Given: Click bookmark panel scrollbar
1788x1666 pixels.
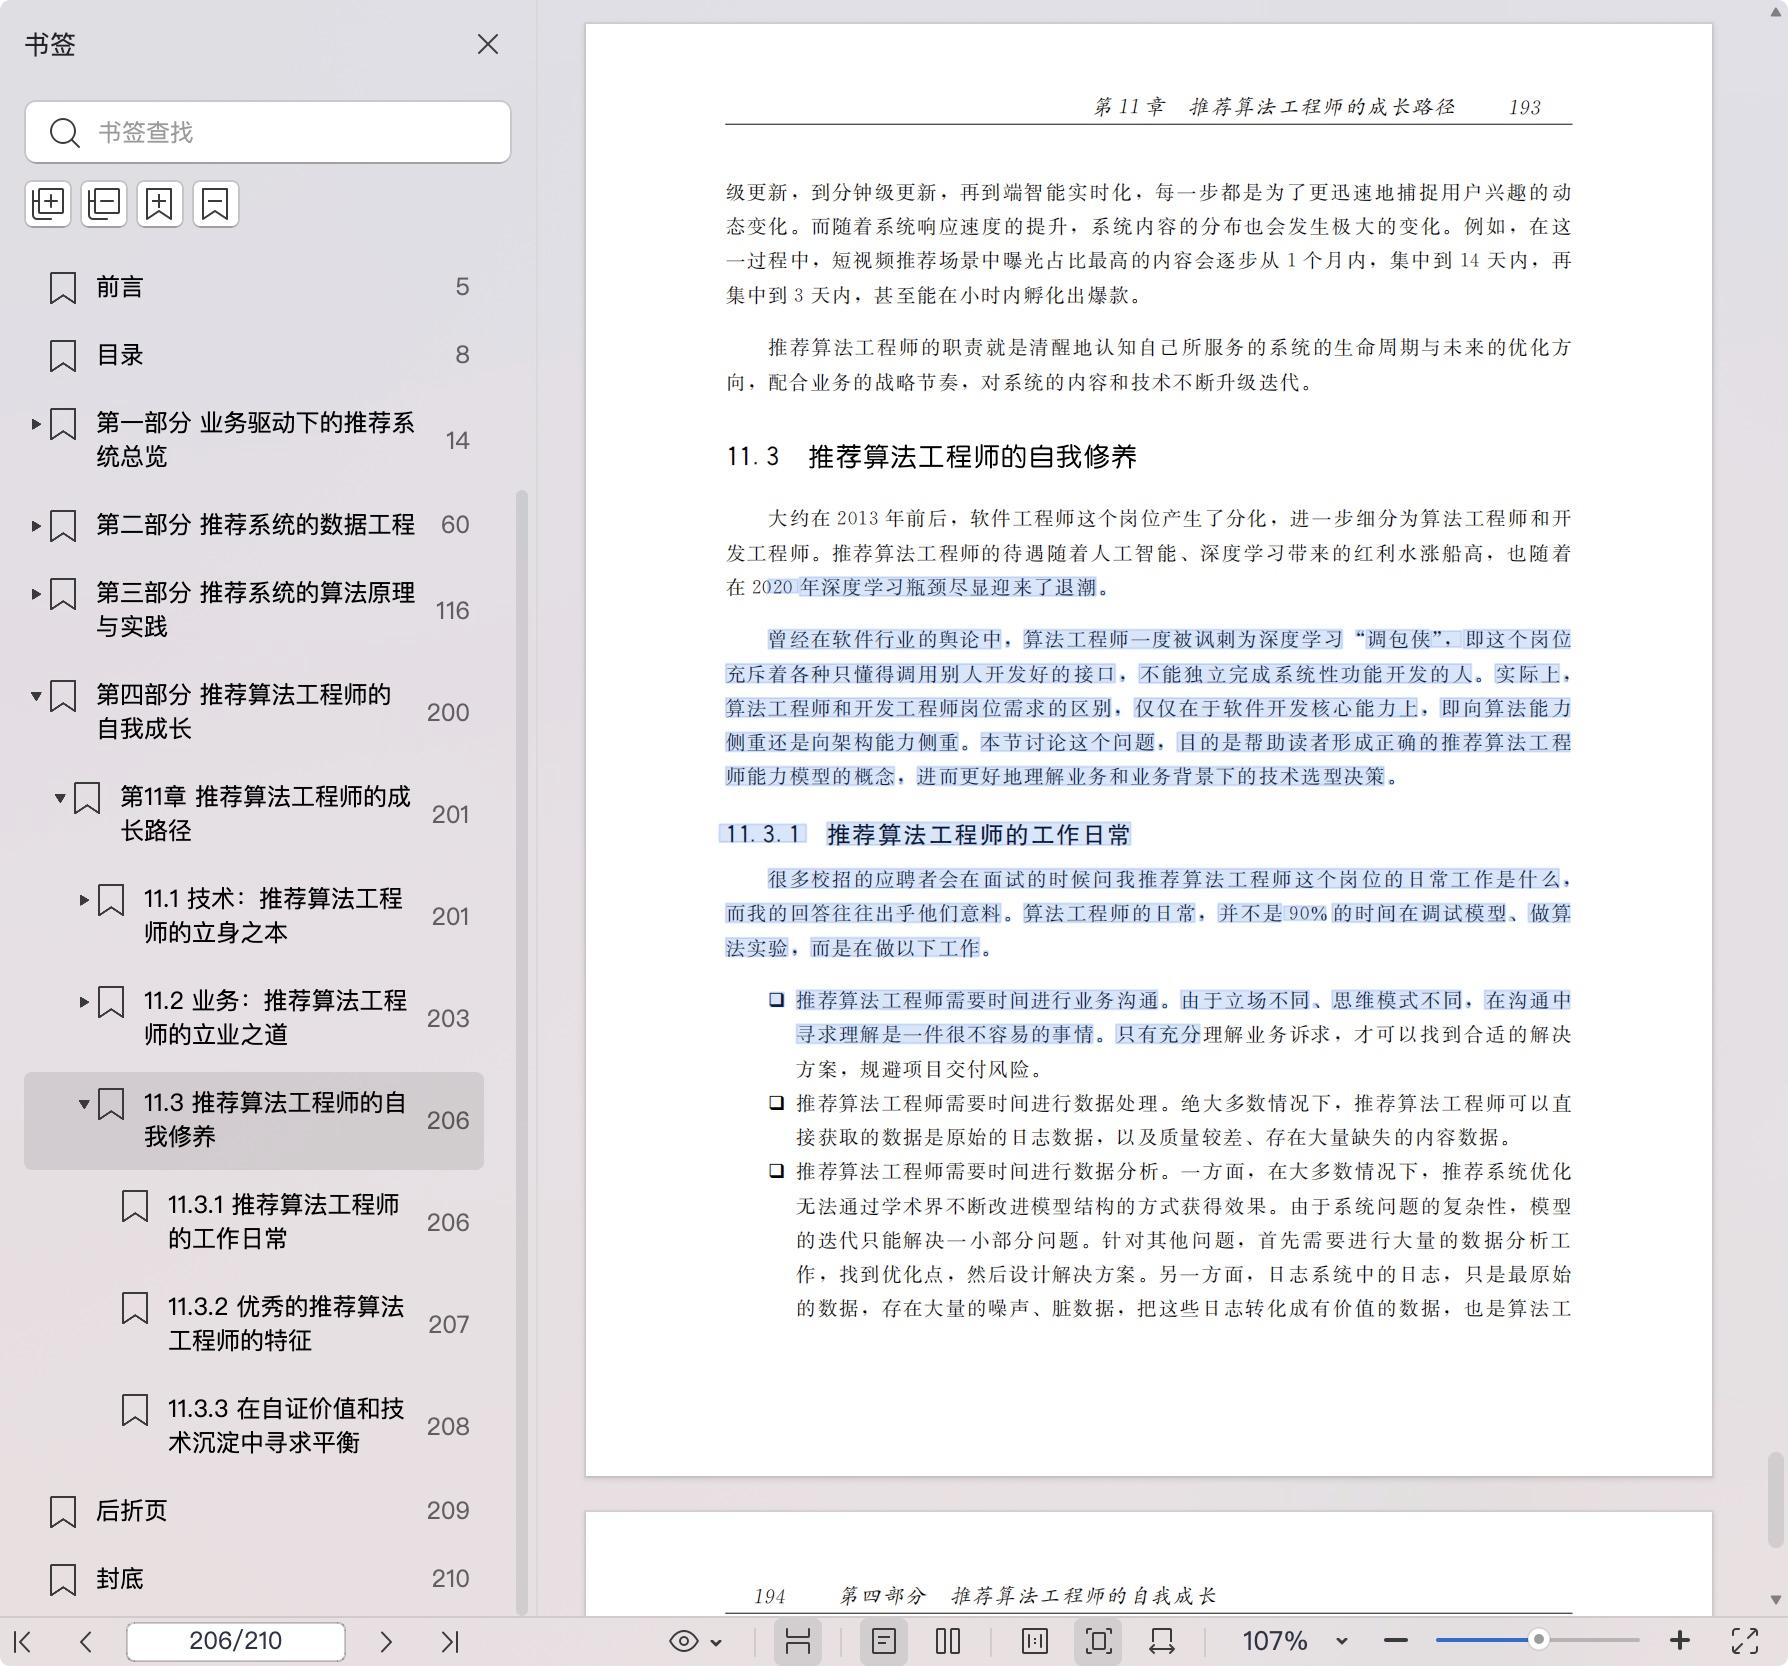Looking at the screenshot, I should pyautogui.click(x=521, y=1052).
